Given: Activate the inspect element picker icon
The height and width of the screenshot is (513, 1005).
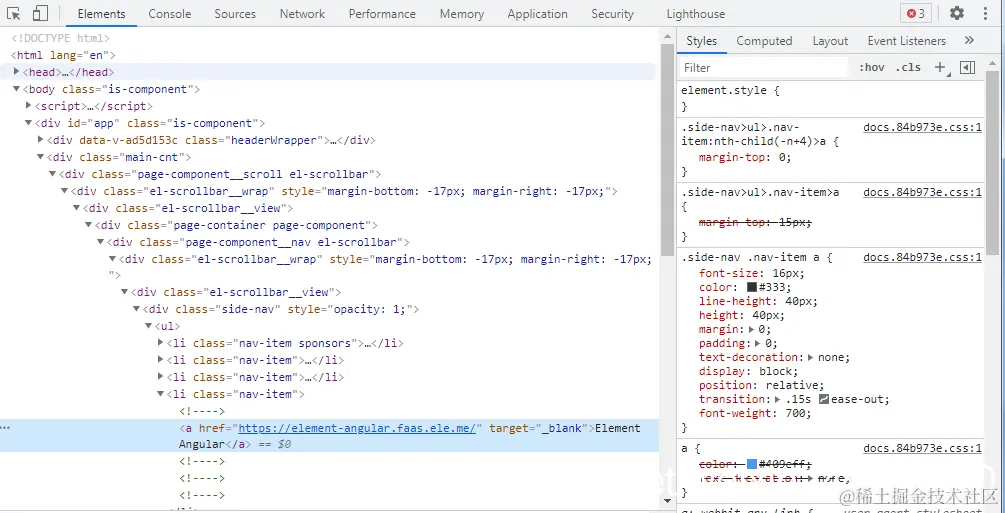Looking at the screenshot, I should pyautogui.click(x=14, y=13).
